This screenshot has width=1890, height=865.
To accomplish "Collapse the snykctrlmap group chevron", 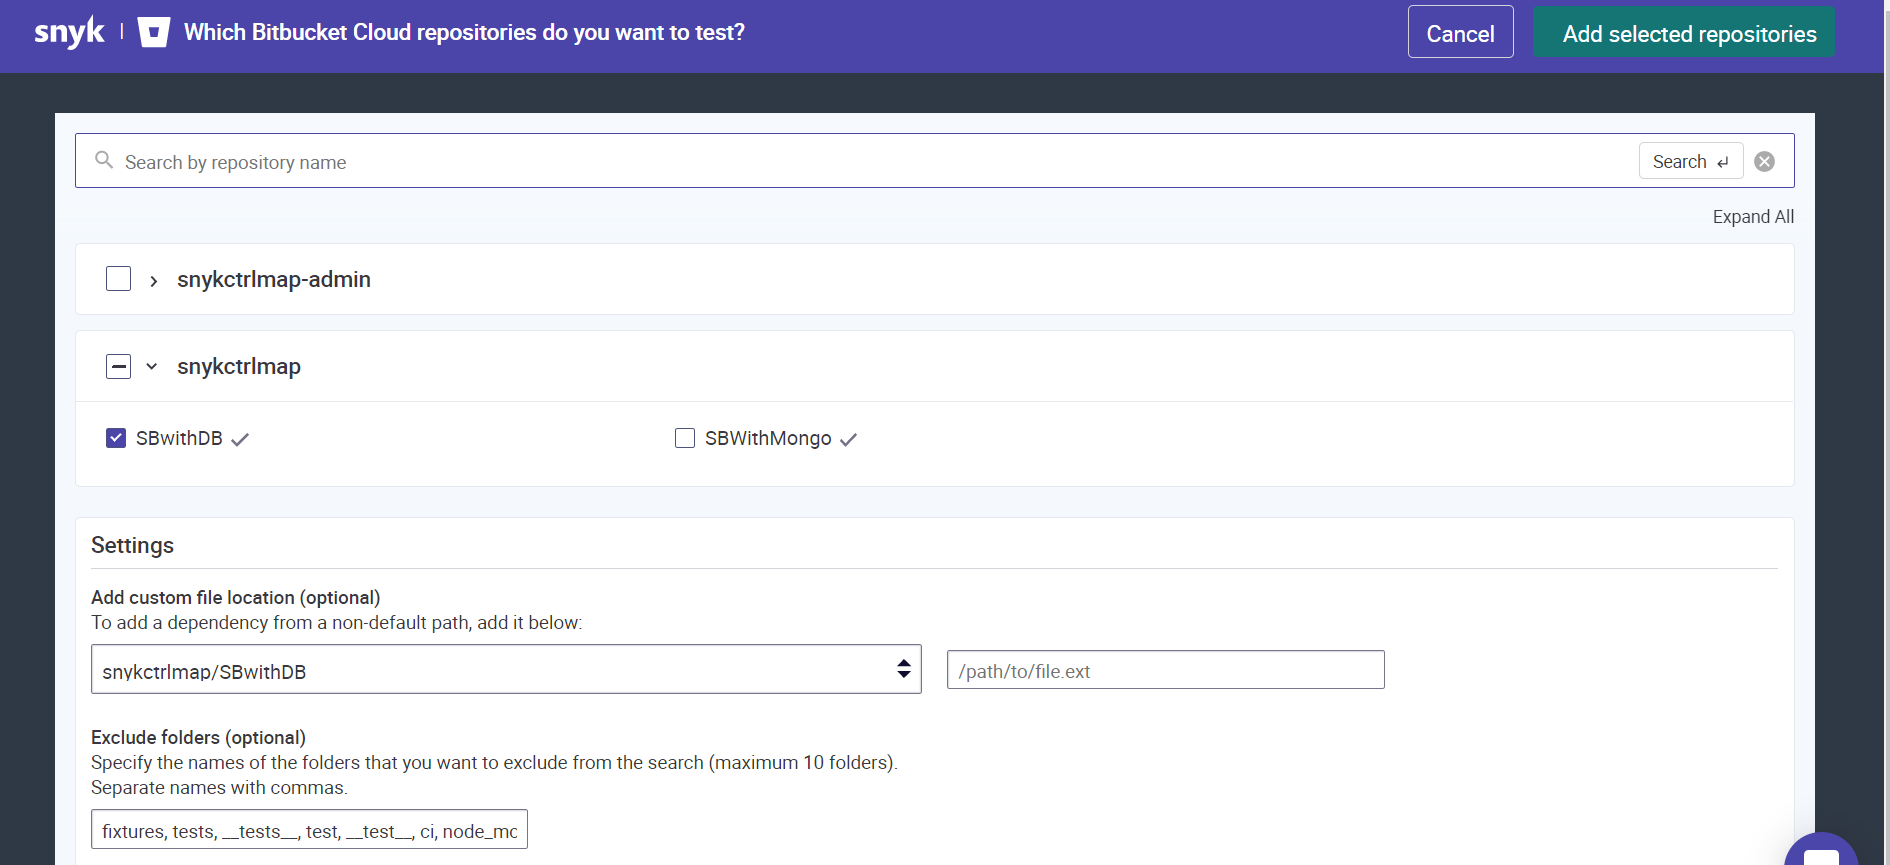I will point(152,366).
